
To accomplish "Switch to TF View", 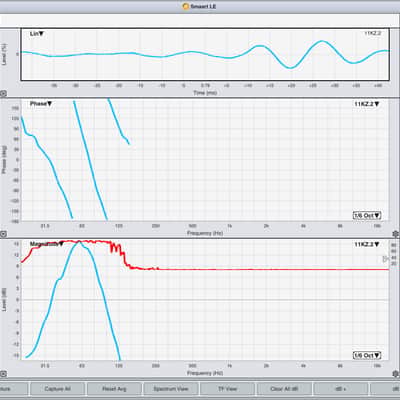I will coord(227,389).
